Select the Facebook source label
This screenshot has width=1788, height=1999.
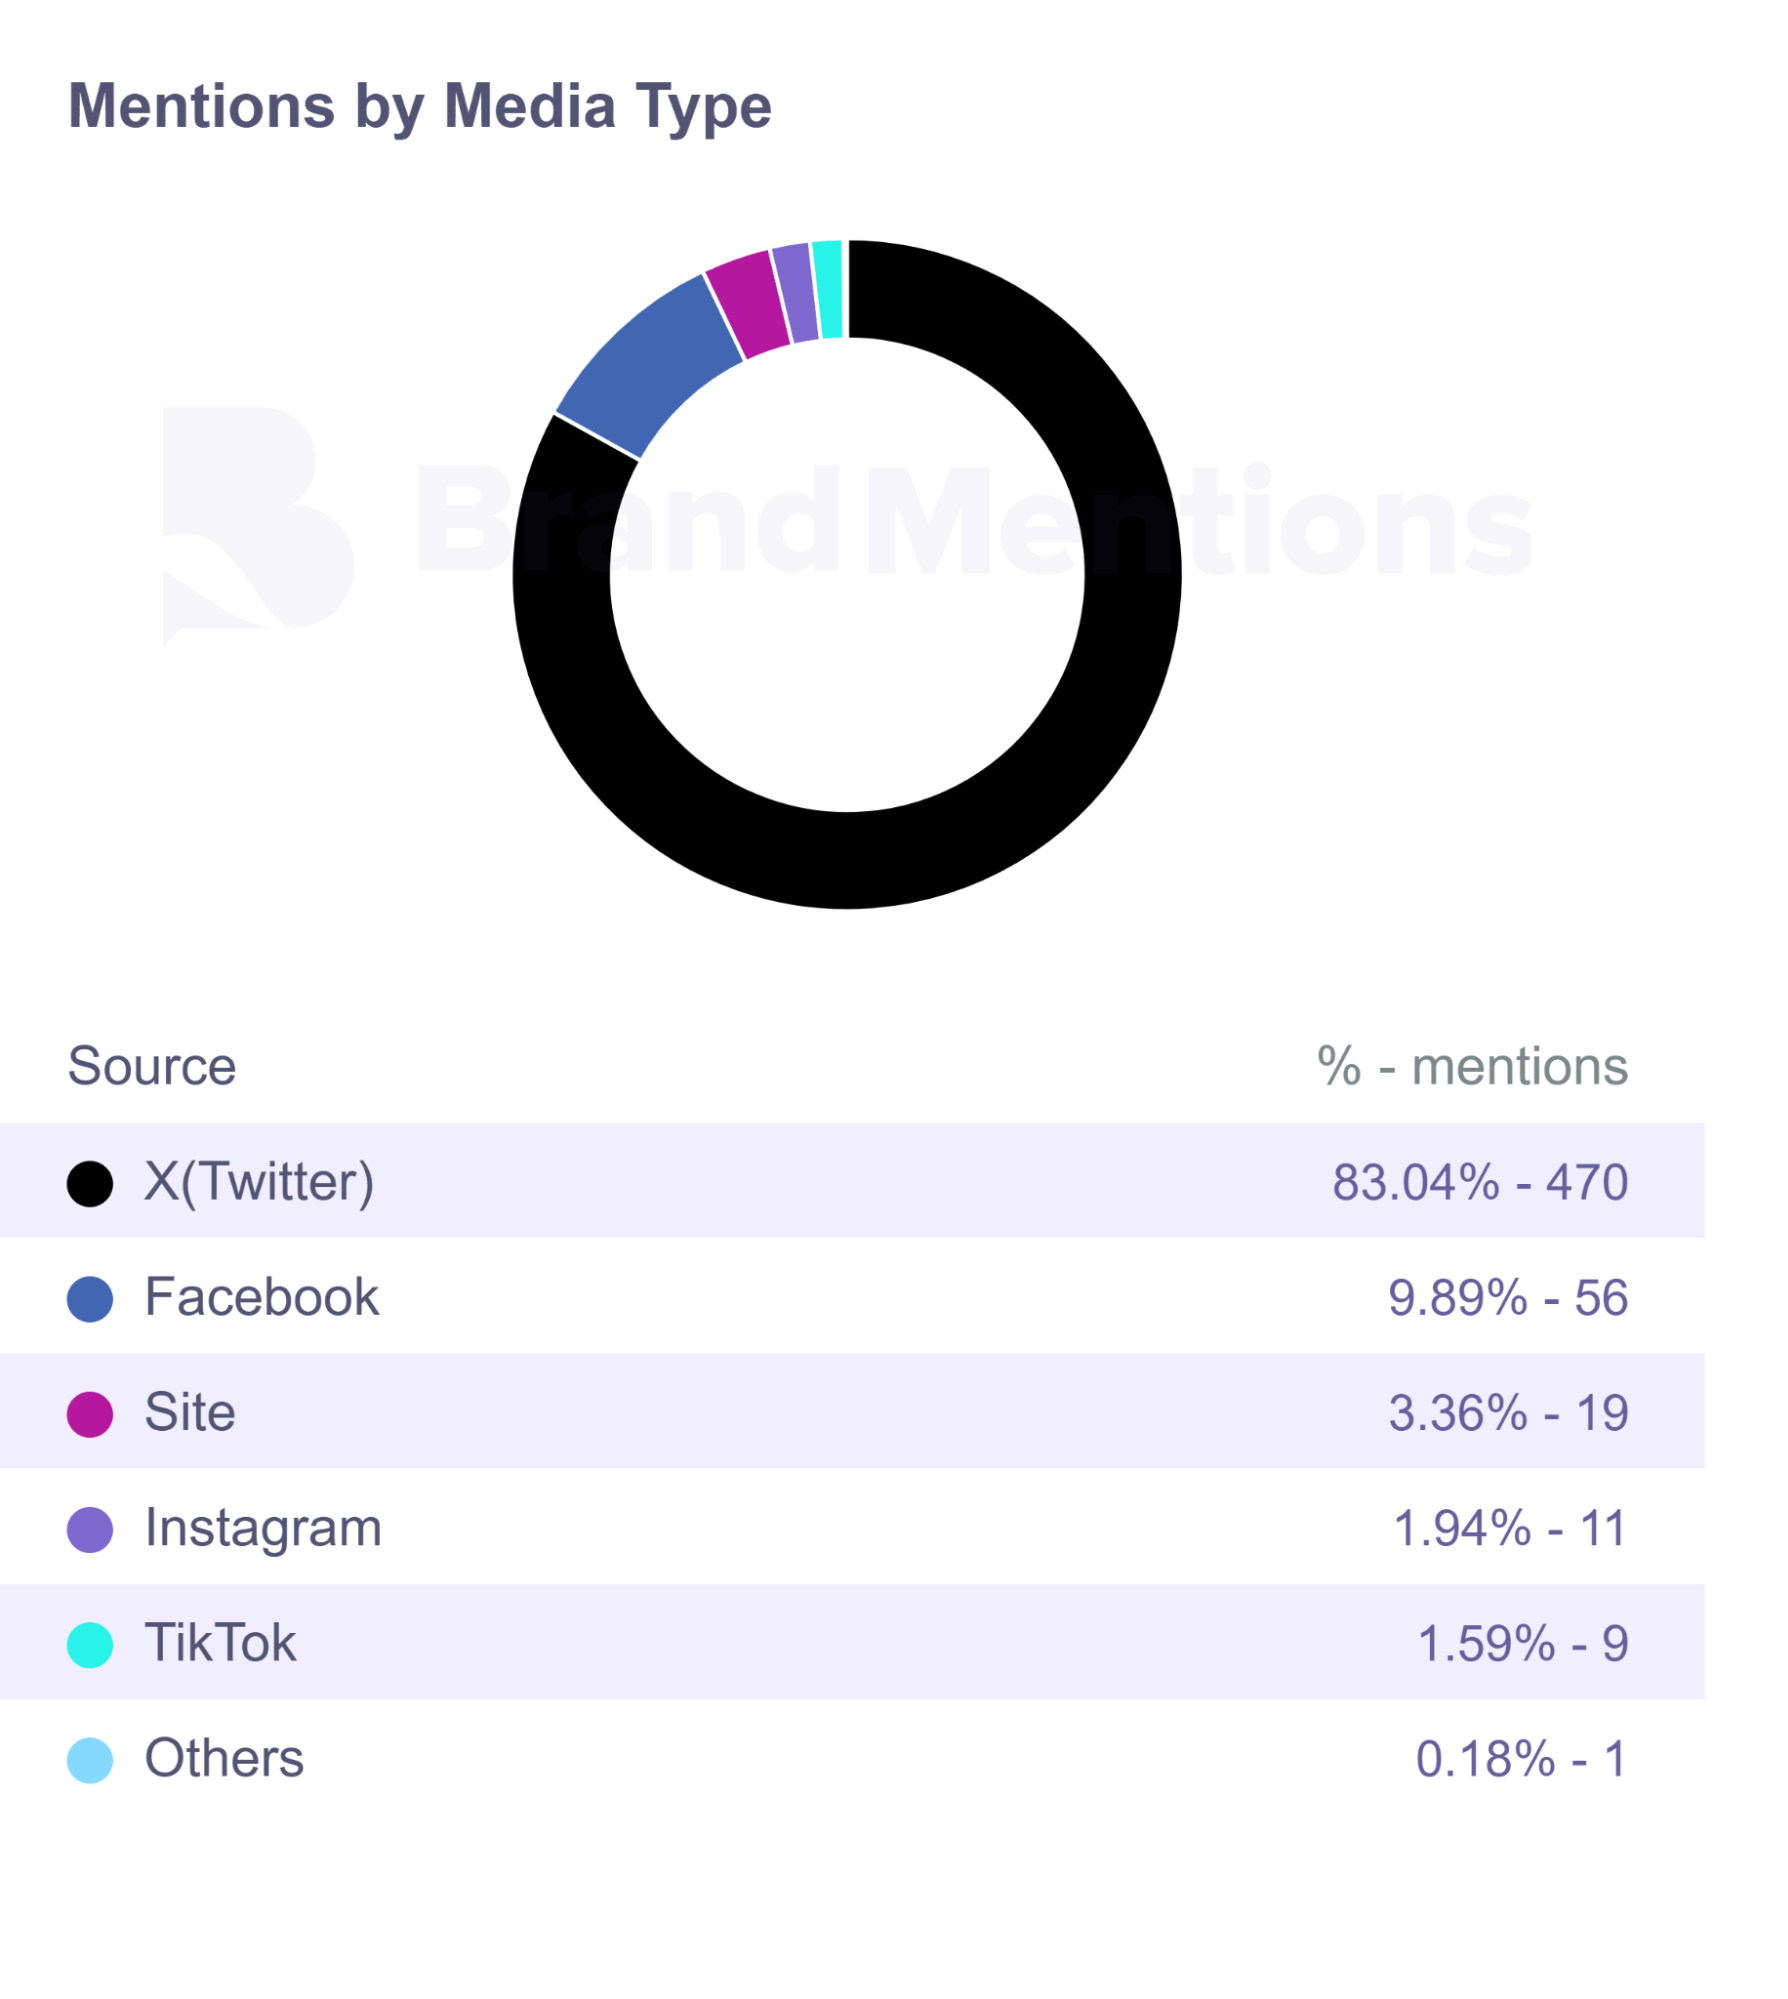[x=262, y=1297]
